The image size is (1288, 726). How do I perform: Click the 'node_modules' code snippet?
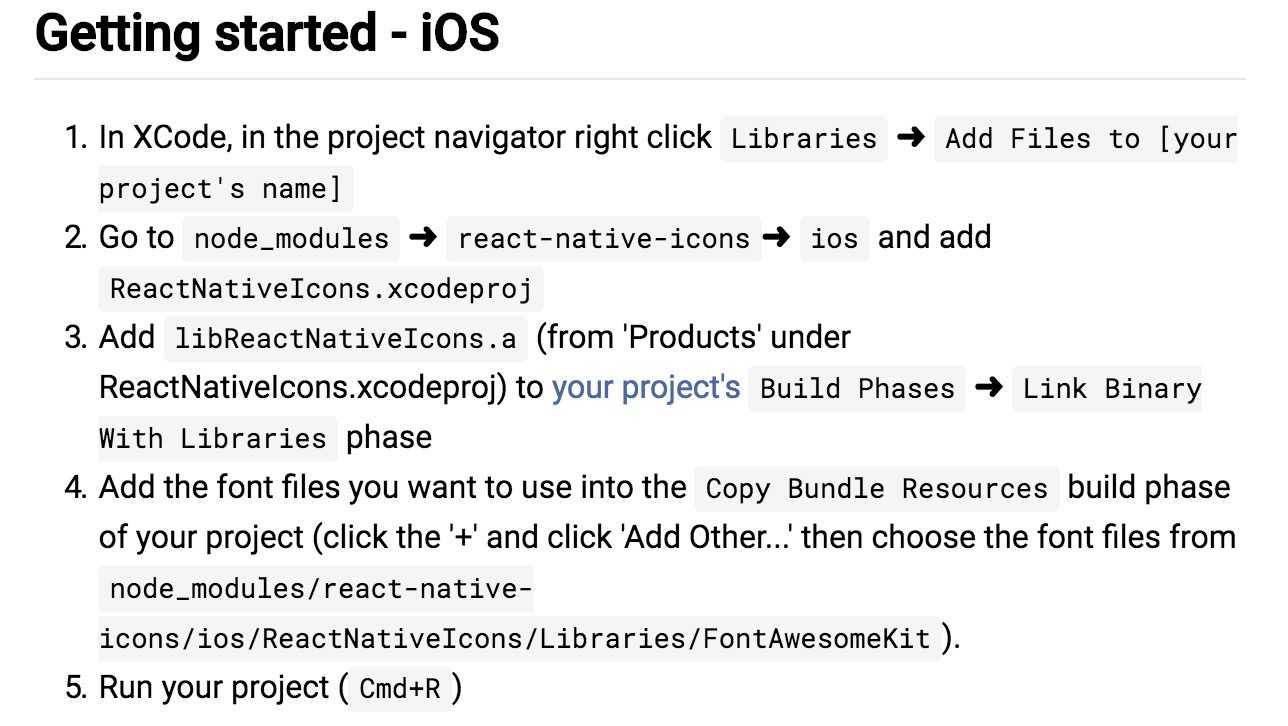[x=291, y=238]
